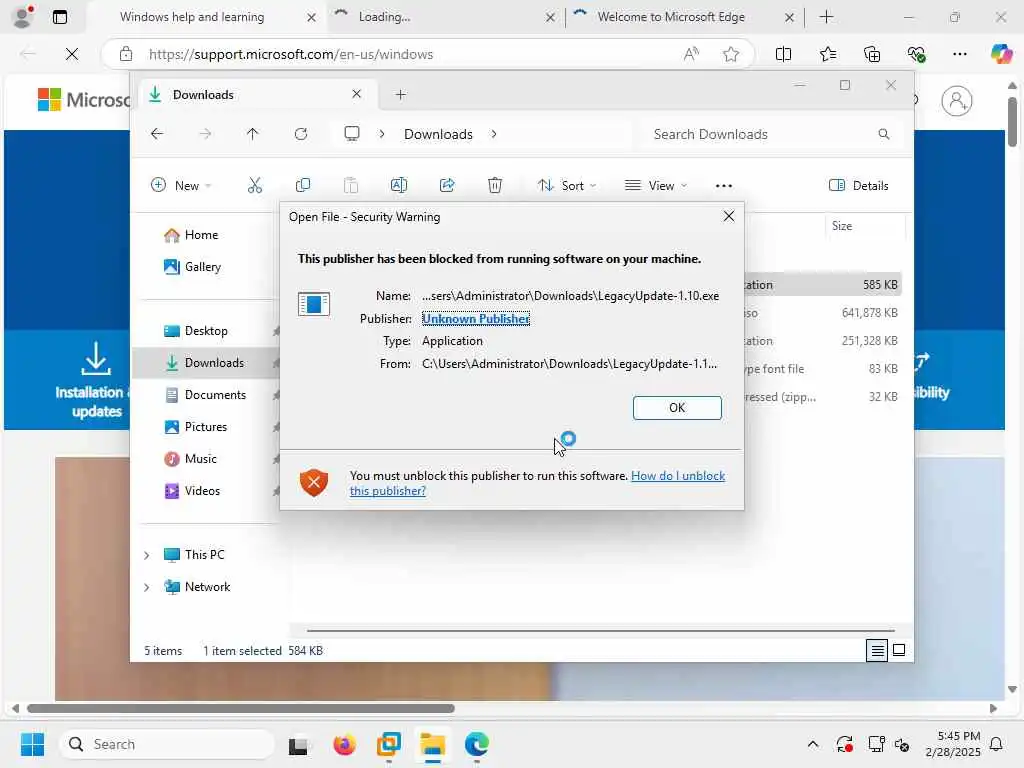Open the Copilot icon in Edge
The image size is (1024, 768).
(1001, 54)
